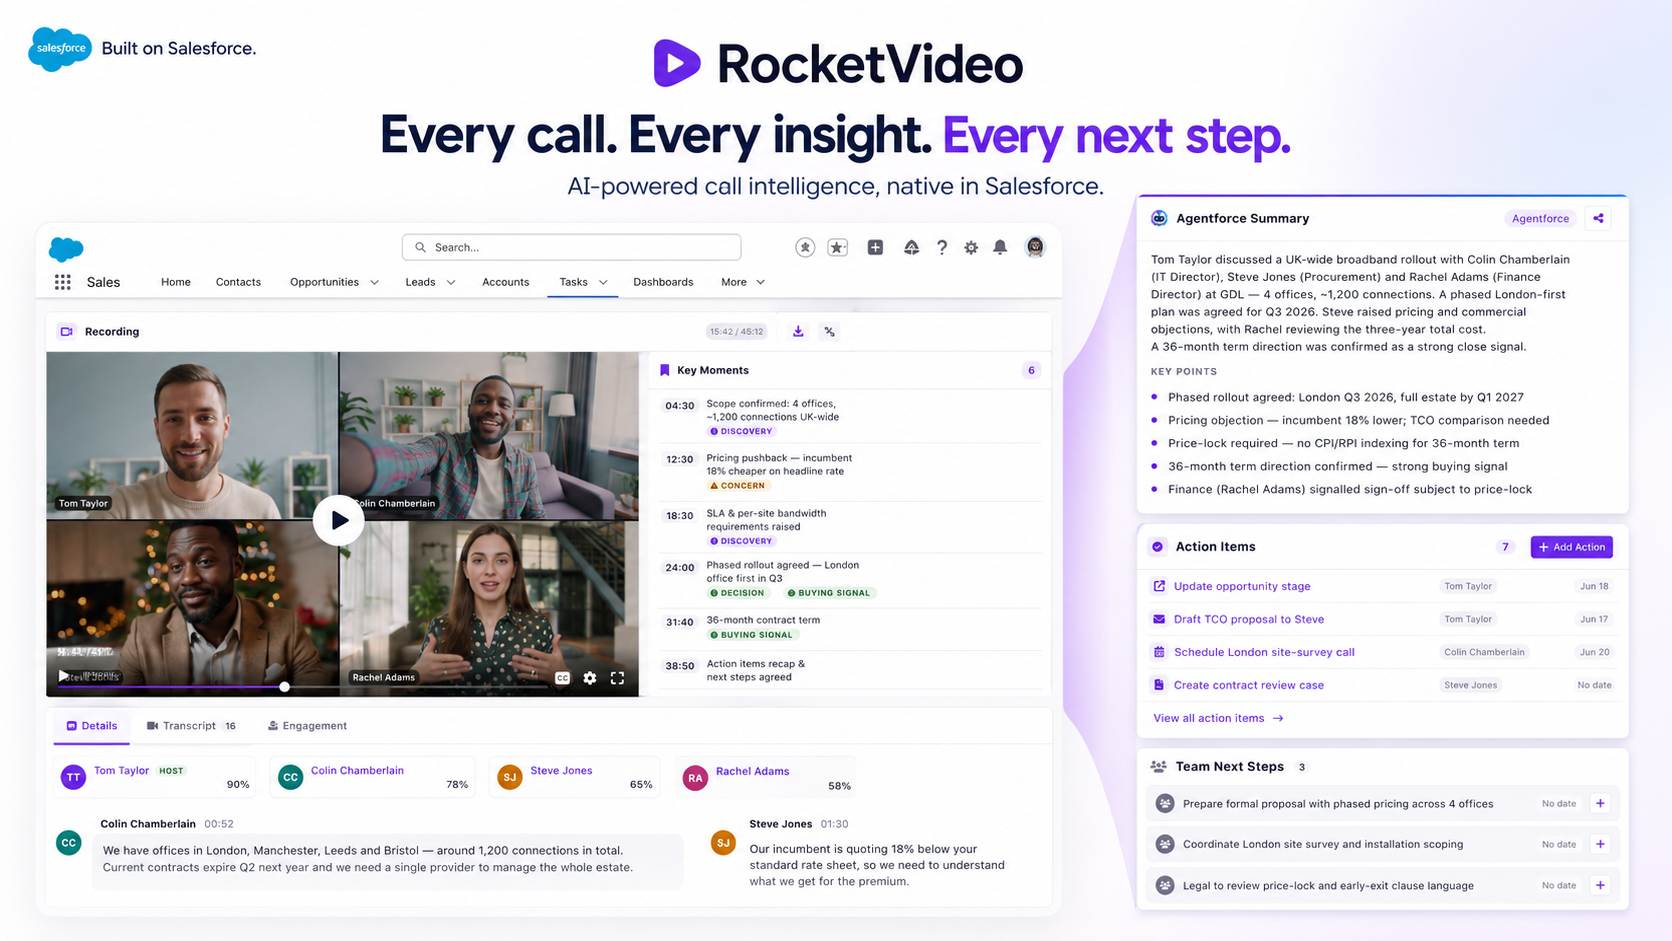The height and width of the screenshot is (941, 1672).
Task: Switch to the Details tab
Action: click(92, 726)
